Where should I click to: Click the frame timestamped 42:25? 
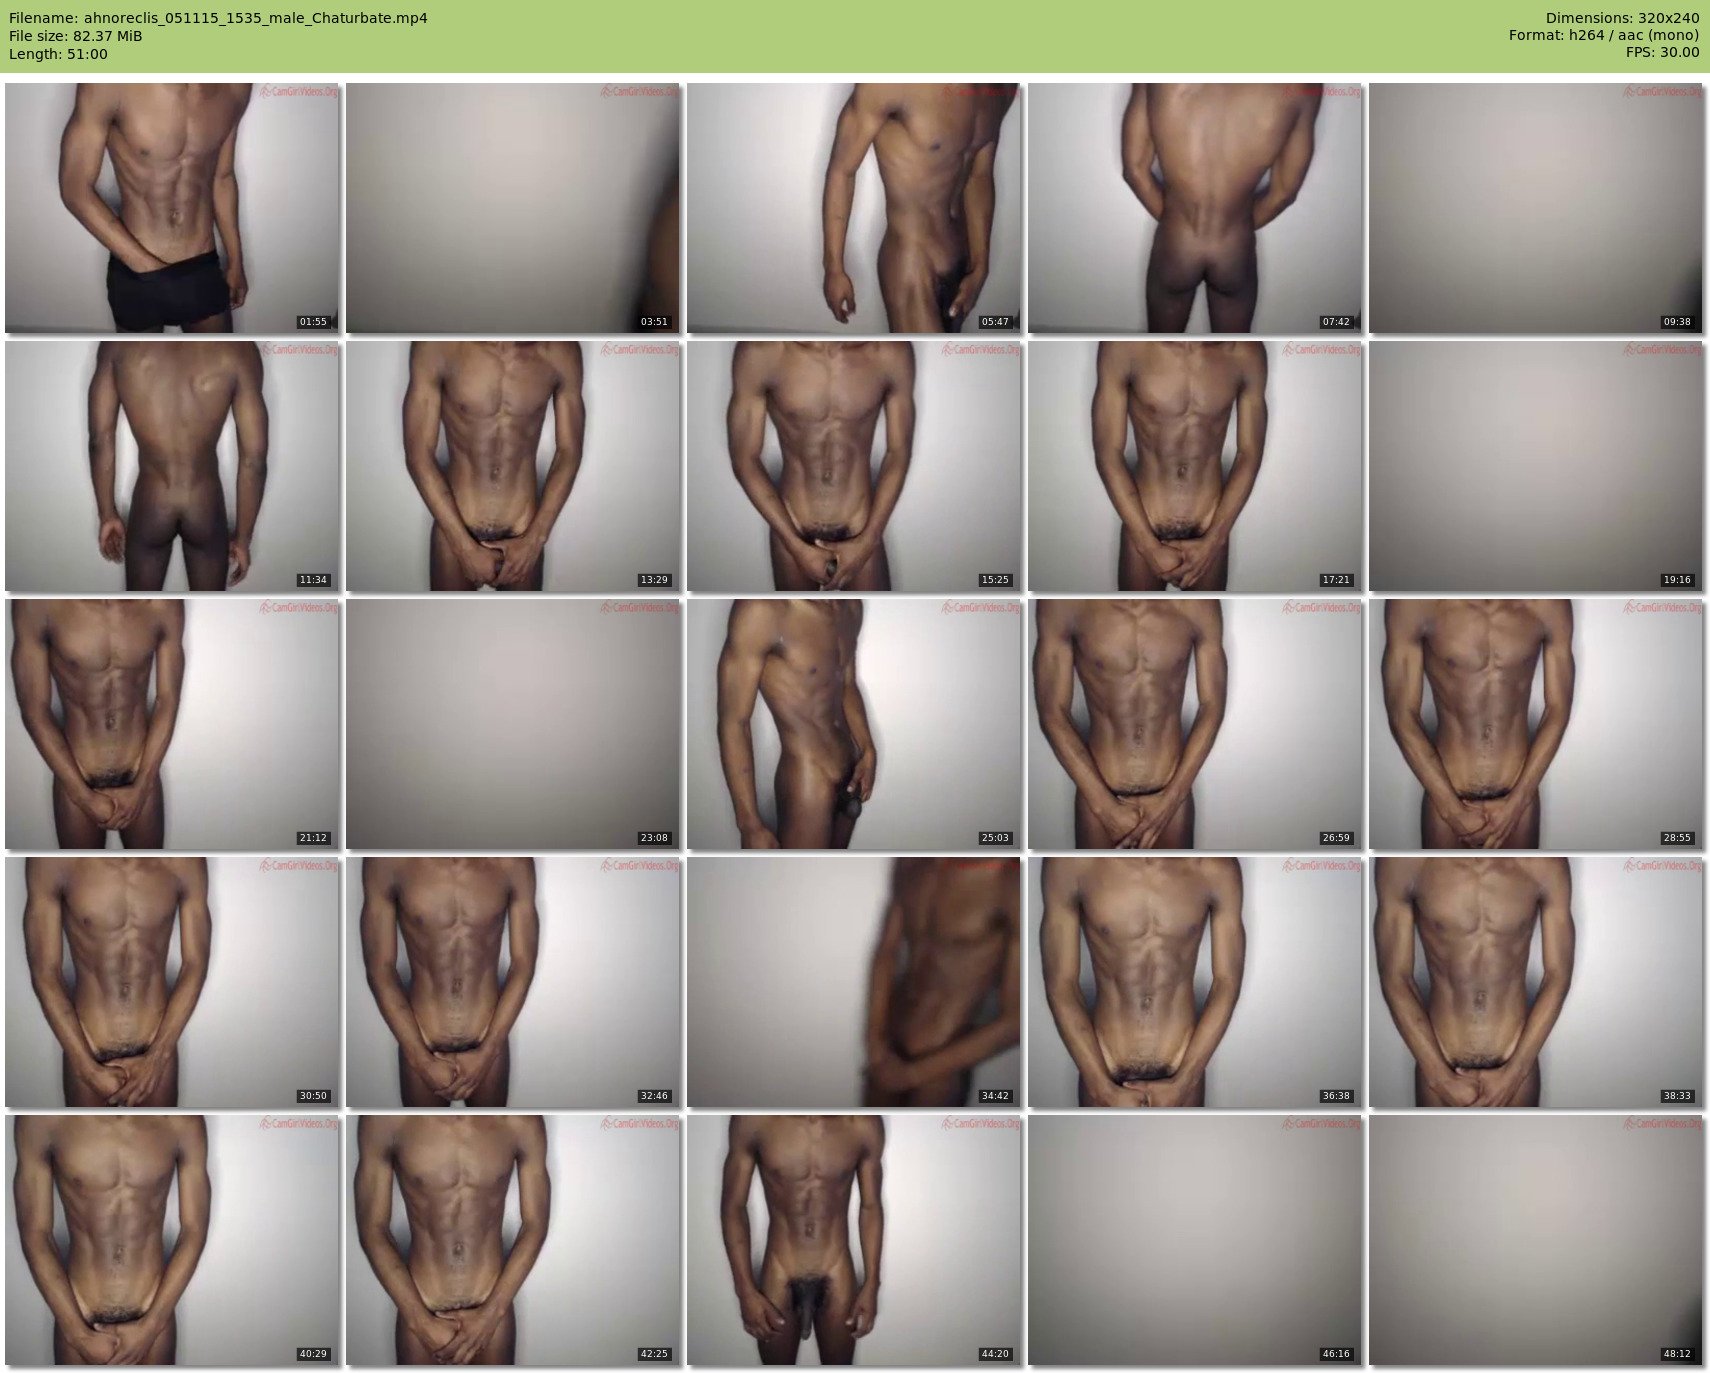(x=513, y=1240)
